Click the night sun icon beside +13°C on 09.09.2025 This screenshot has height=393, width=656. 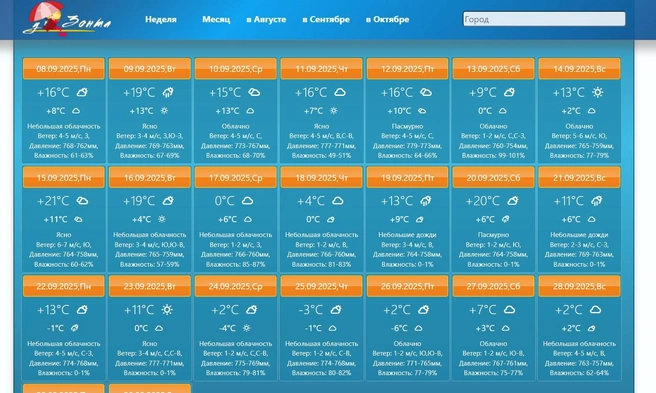pyautogui.click(x=164, y=111)
